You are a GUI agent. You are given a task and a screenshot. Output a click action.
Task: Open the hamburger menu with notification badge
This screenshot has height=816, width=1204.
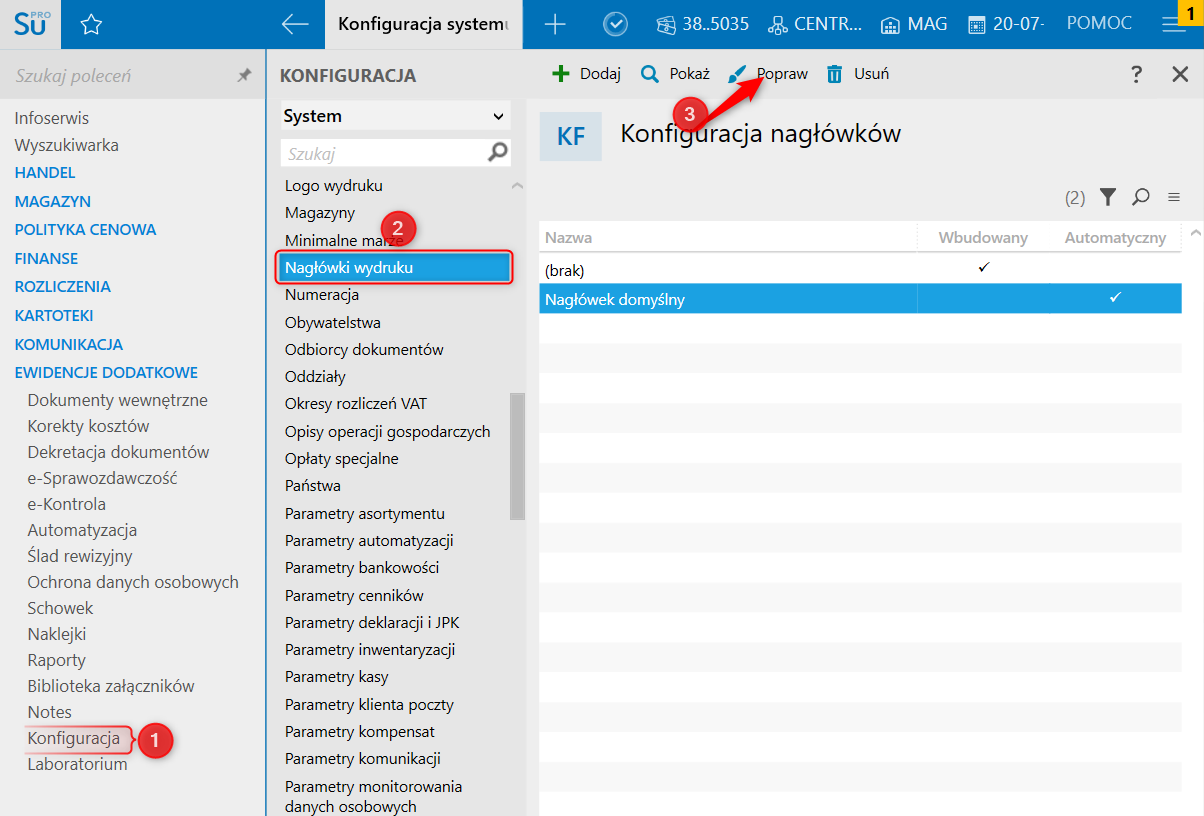(1173, 25)
